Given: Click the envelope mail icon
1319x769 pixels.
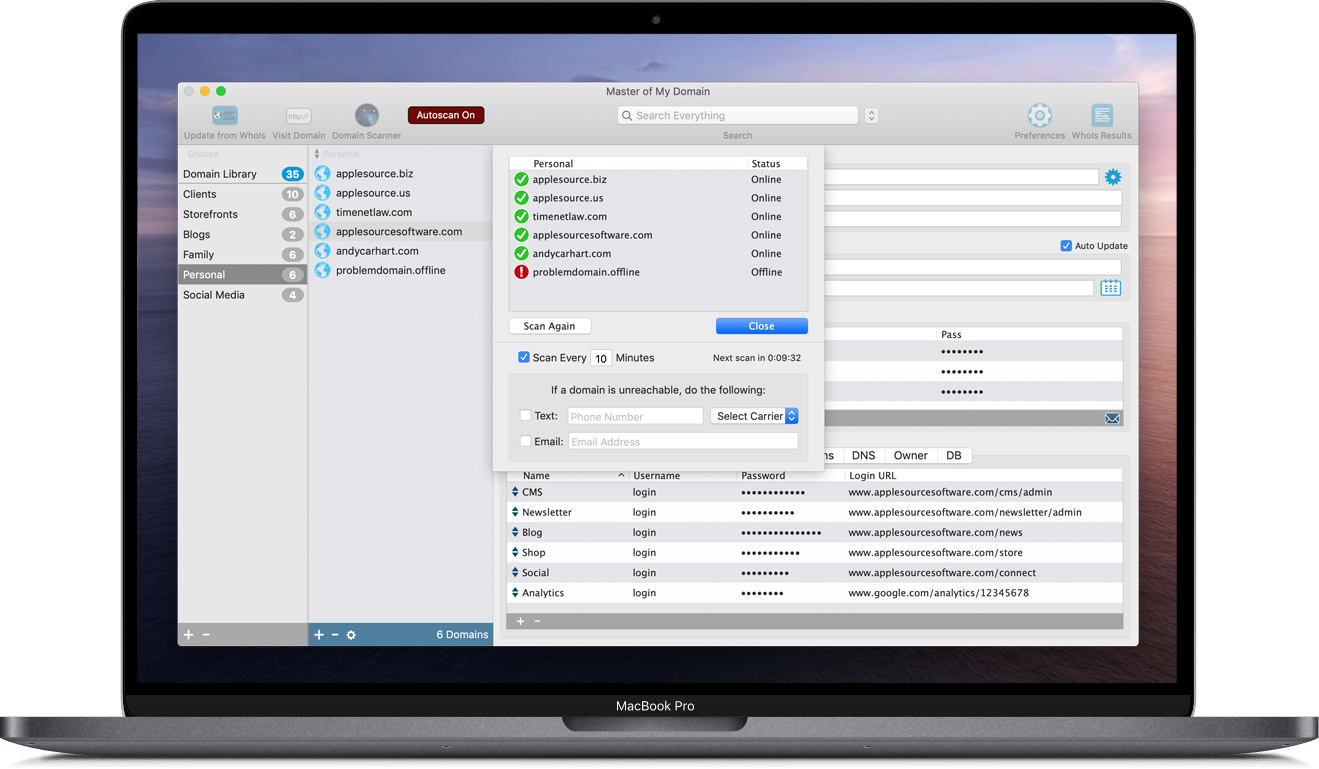Looking at the screenshot, I should click(1112, 418).
